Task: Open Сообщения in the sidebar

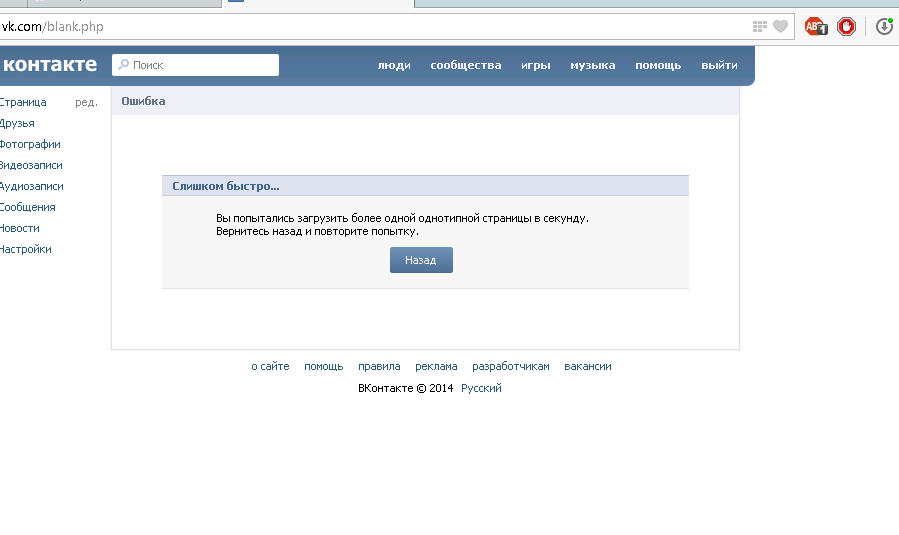Action: 28,207
